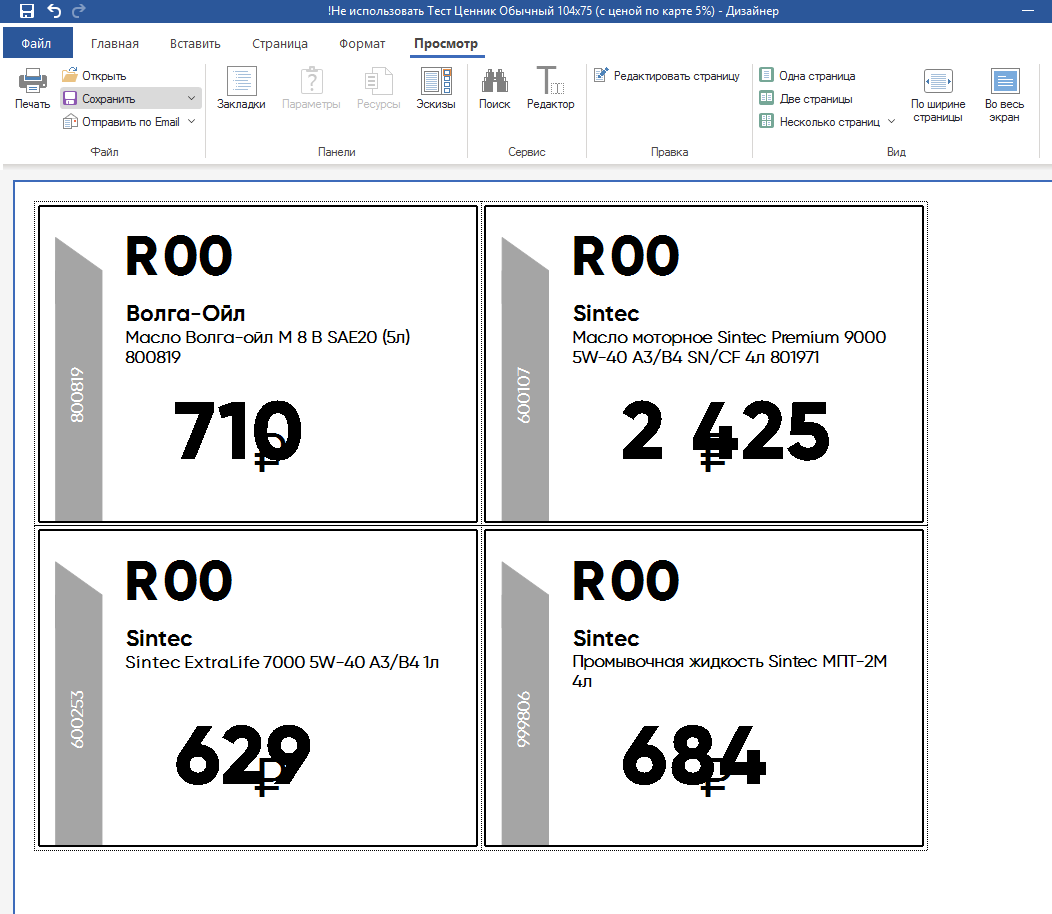Expand the Сохранить dropdown arrow
Image resolution: width=1052 pixels, height=914 pixels.
[x=191, y=99]
